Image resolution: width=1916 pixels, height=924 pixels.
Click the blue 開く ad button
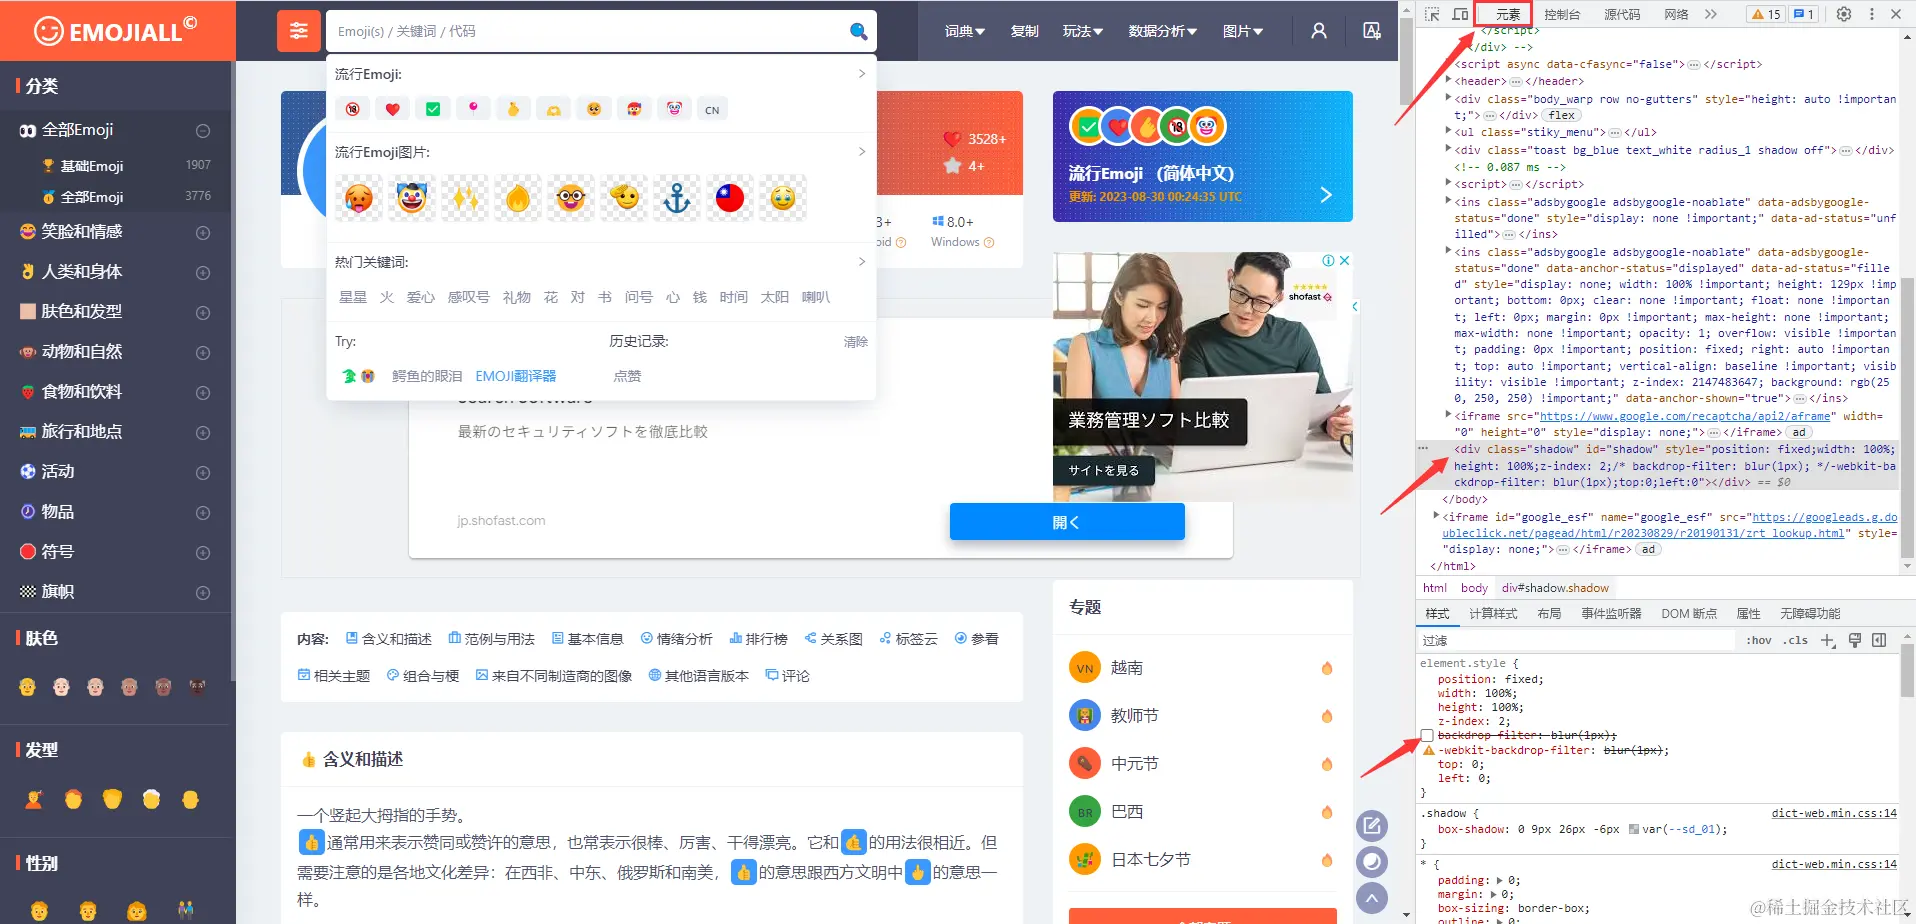[x=1067, y=522]
